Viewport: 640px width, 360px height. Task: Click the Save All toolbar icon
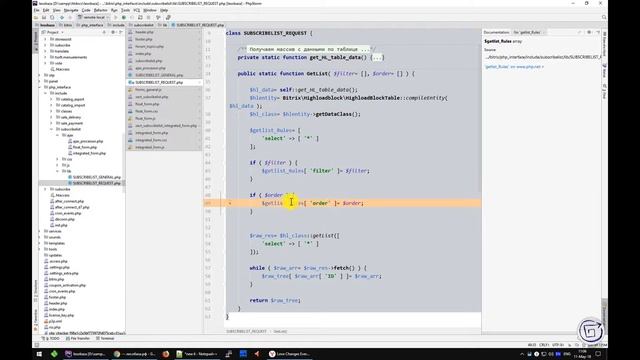click(44, 18)
